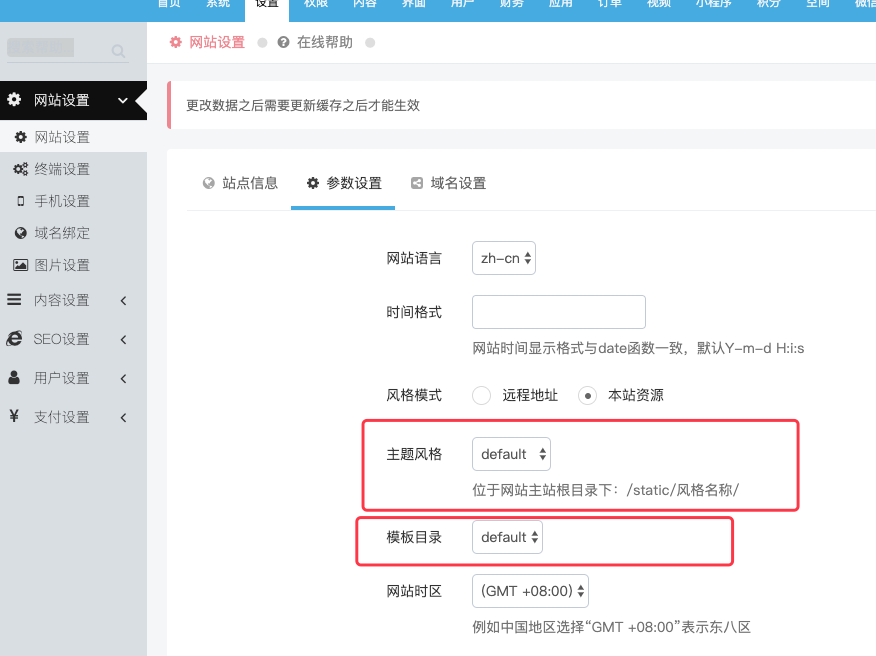Viewport: 876px width, 656px height.
Task: Click the red gear icon beside breadcrumb 网站设置
Action: [175, 42]
